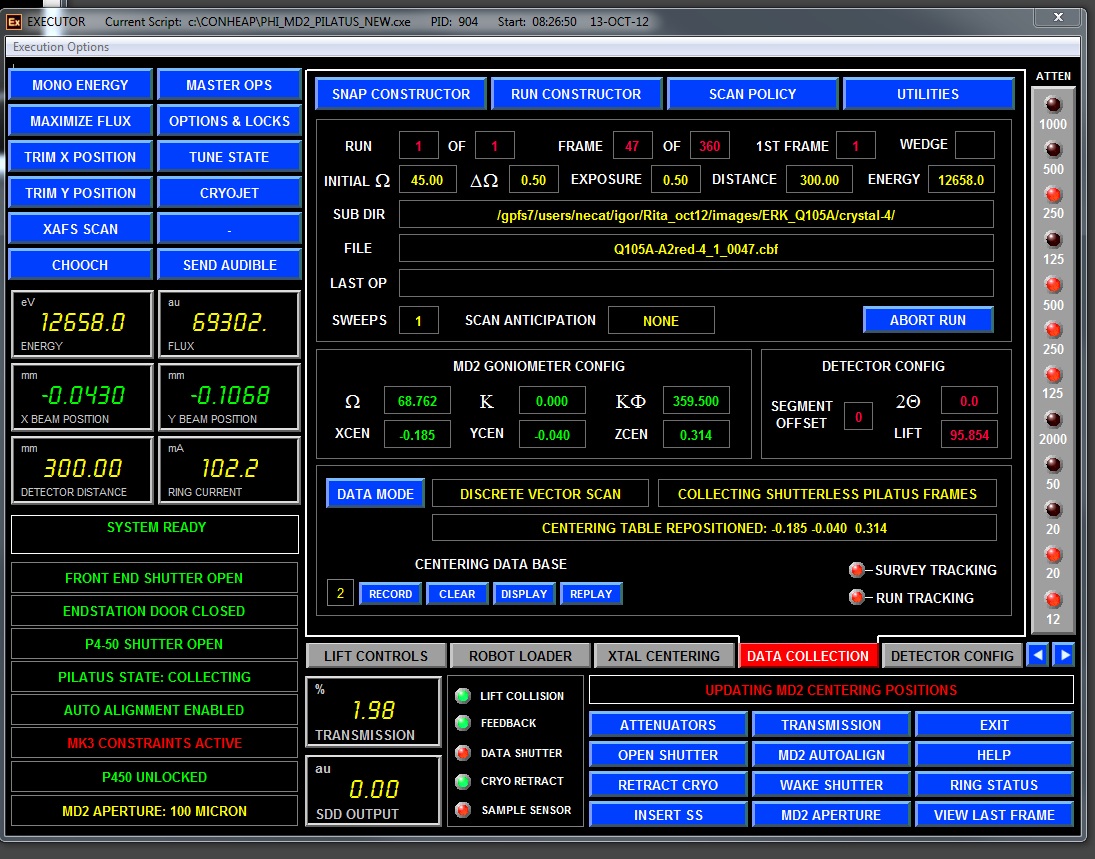The height and width of the screenshot is (859, 1095).
Task: Click the Data Shutter status LED
Action: tap(462, 753)
